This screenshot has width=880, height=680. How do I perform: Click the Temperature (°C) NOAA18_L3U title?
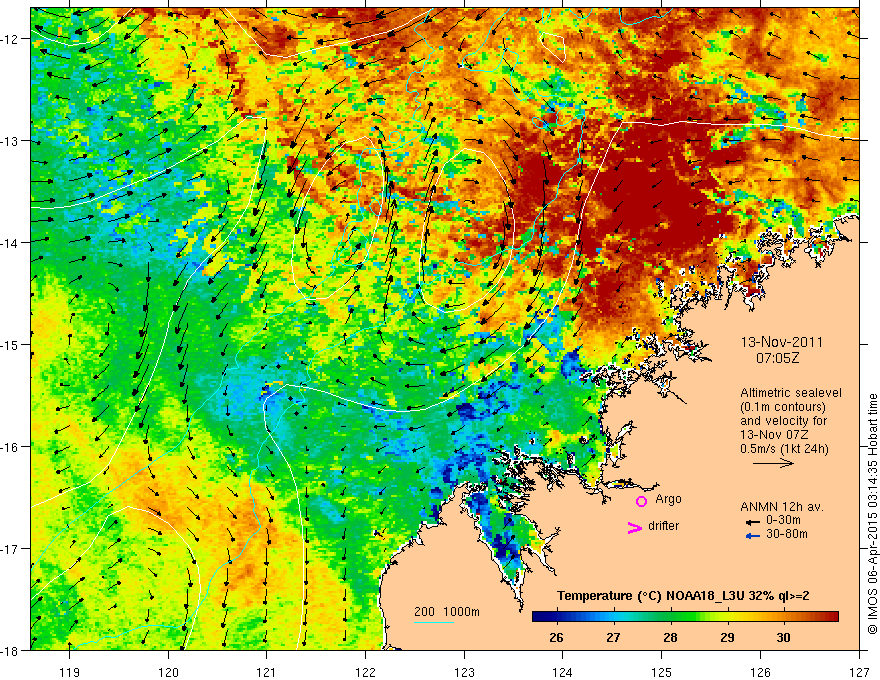(x=683, y=596)
